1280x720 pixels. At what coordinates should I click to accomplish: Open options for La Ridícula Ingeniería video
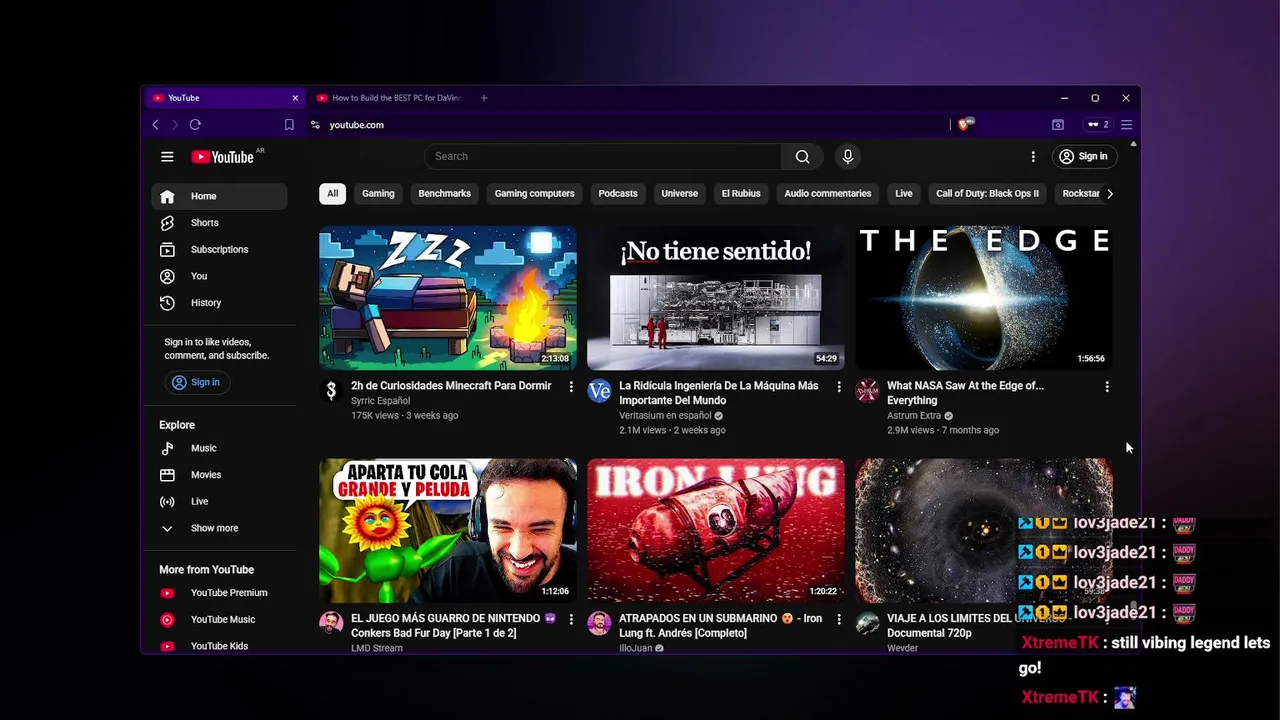tap(839, 386)
